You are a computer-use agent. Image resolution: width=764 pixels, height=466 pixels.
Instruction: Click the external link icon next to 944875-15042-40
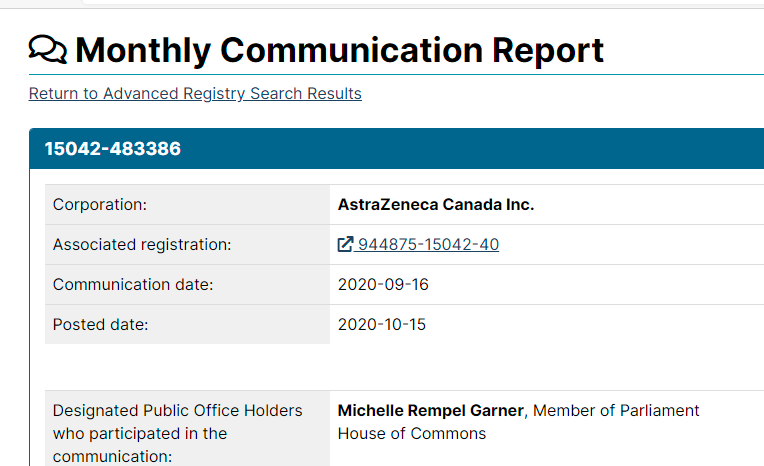[345, 245]
